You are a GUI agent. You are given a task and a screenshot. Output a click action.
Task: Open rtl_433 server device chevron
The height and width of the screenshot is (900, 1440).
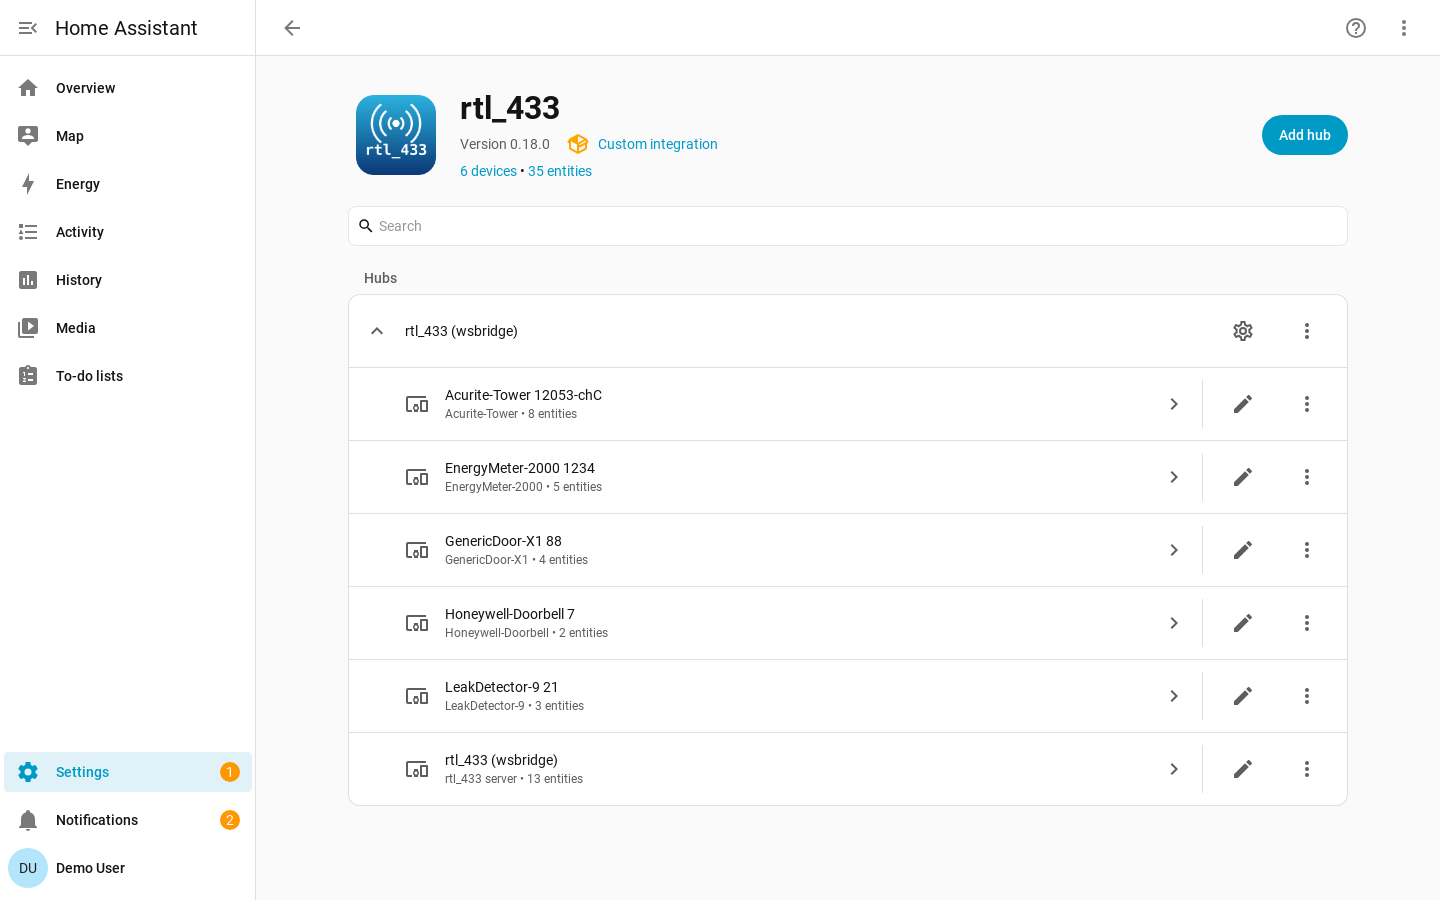coord(1174,769)
